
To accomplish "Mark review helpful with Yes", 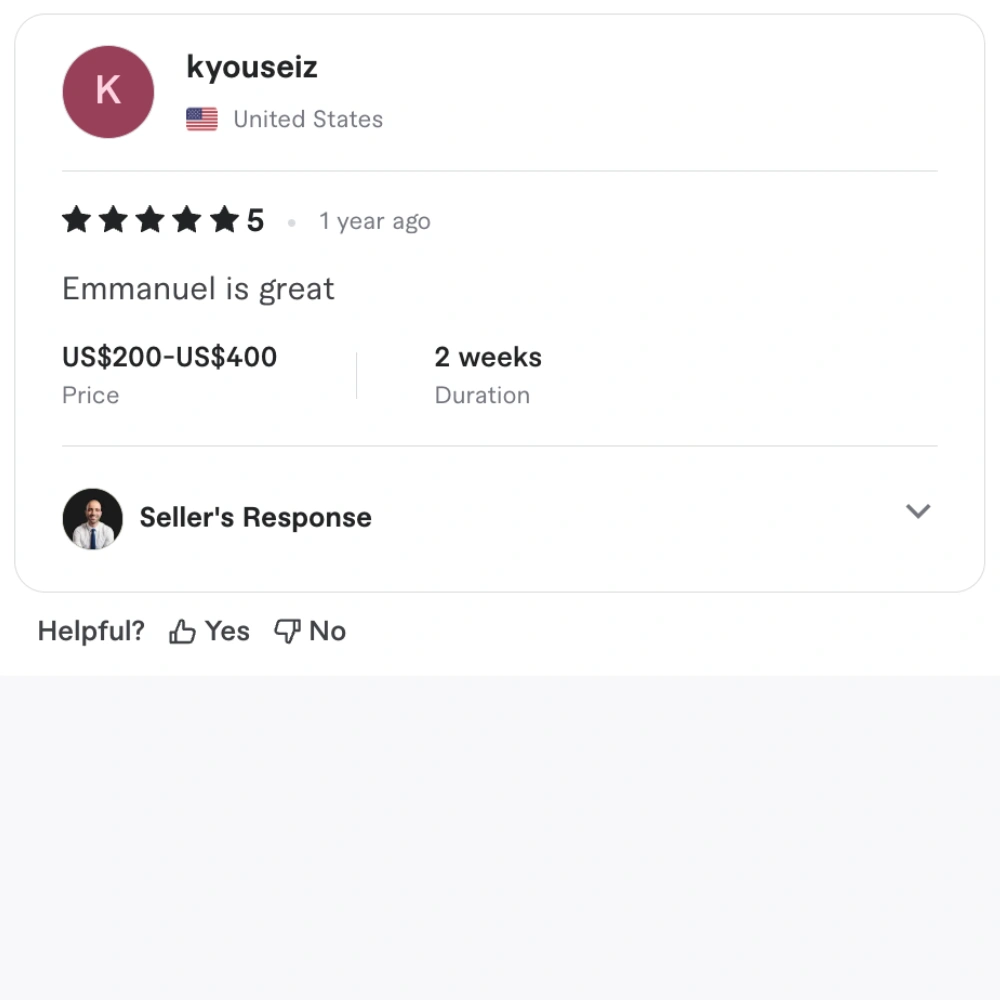I will (209, 631).
